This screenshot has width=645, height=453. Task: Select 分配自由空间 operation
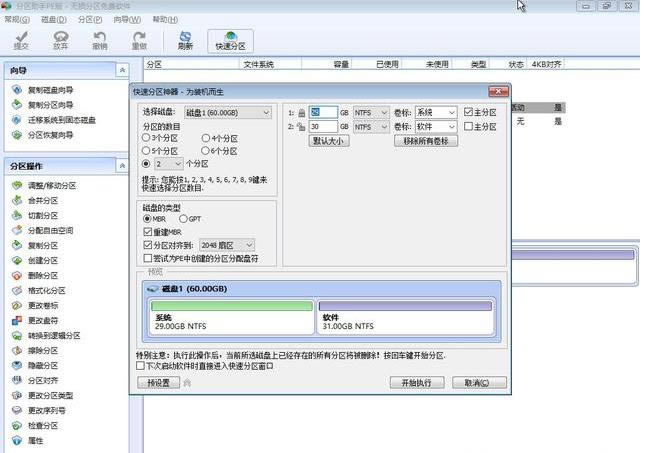[50, 230]
